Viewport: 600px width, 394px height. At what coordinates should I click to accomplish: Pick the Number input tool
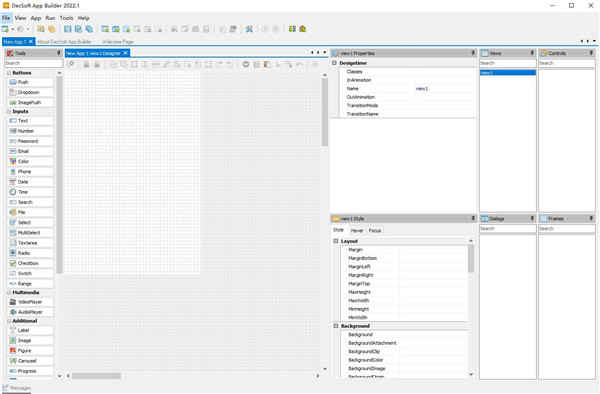coord(31,131)
